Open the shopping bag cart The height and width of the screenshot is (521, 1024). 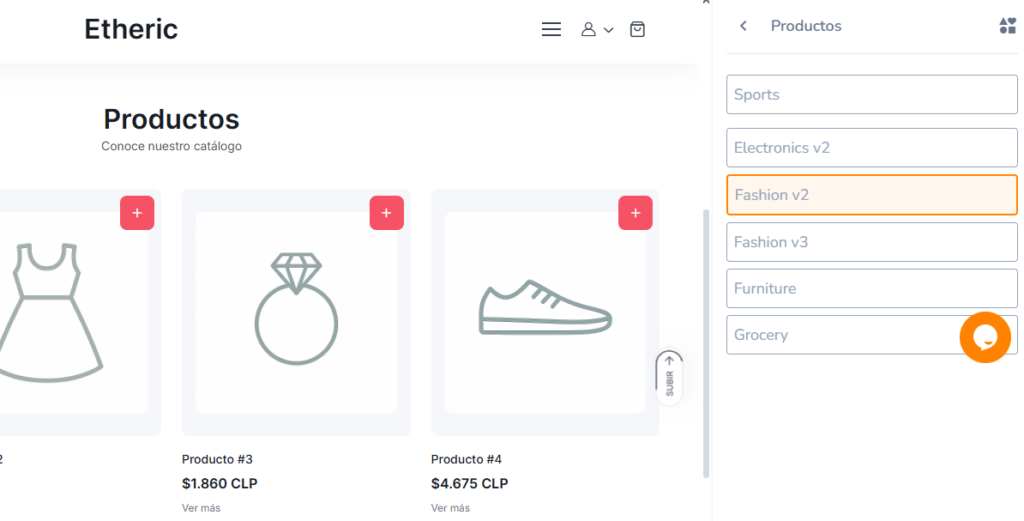click(x=637, y=30)
